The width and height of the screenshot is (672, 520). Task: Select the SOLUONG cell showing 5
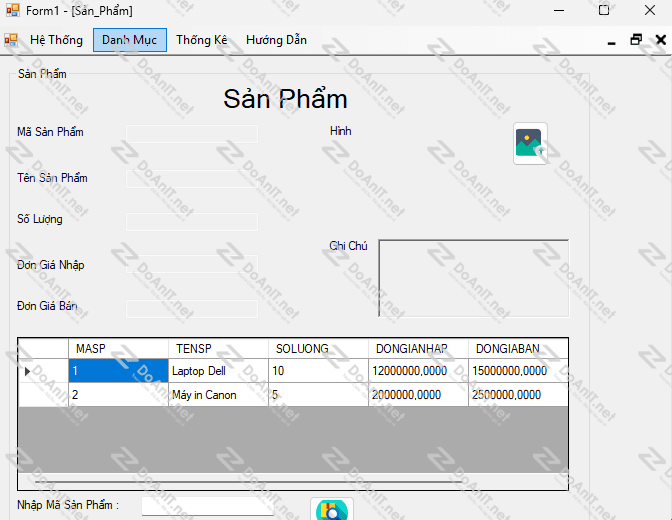tap(318, 395)
